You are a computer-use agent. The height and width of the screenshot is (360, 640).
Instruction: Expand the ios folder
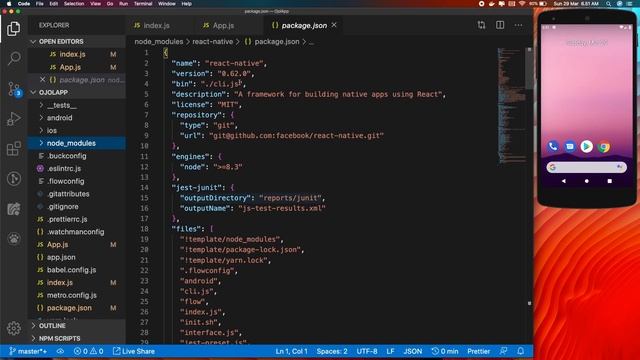77,130
